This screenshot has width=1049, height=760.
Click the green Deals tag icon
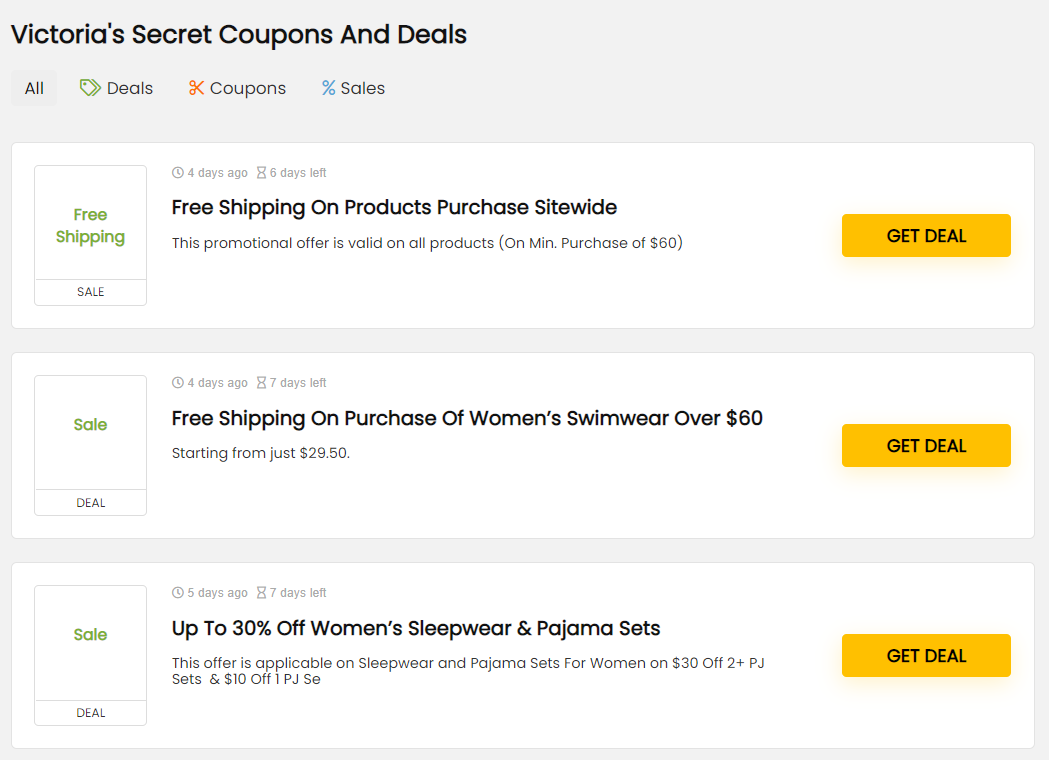coord(90,88)
